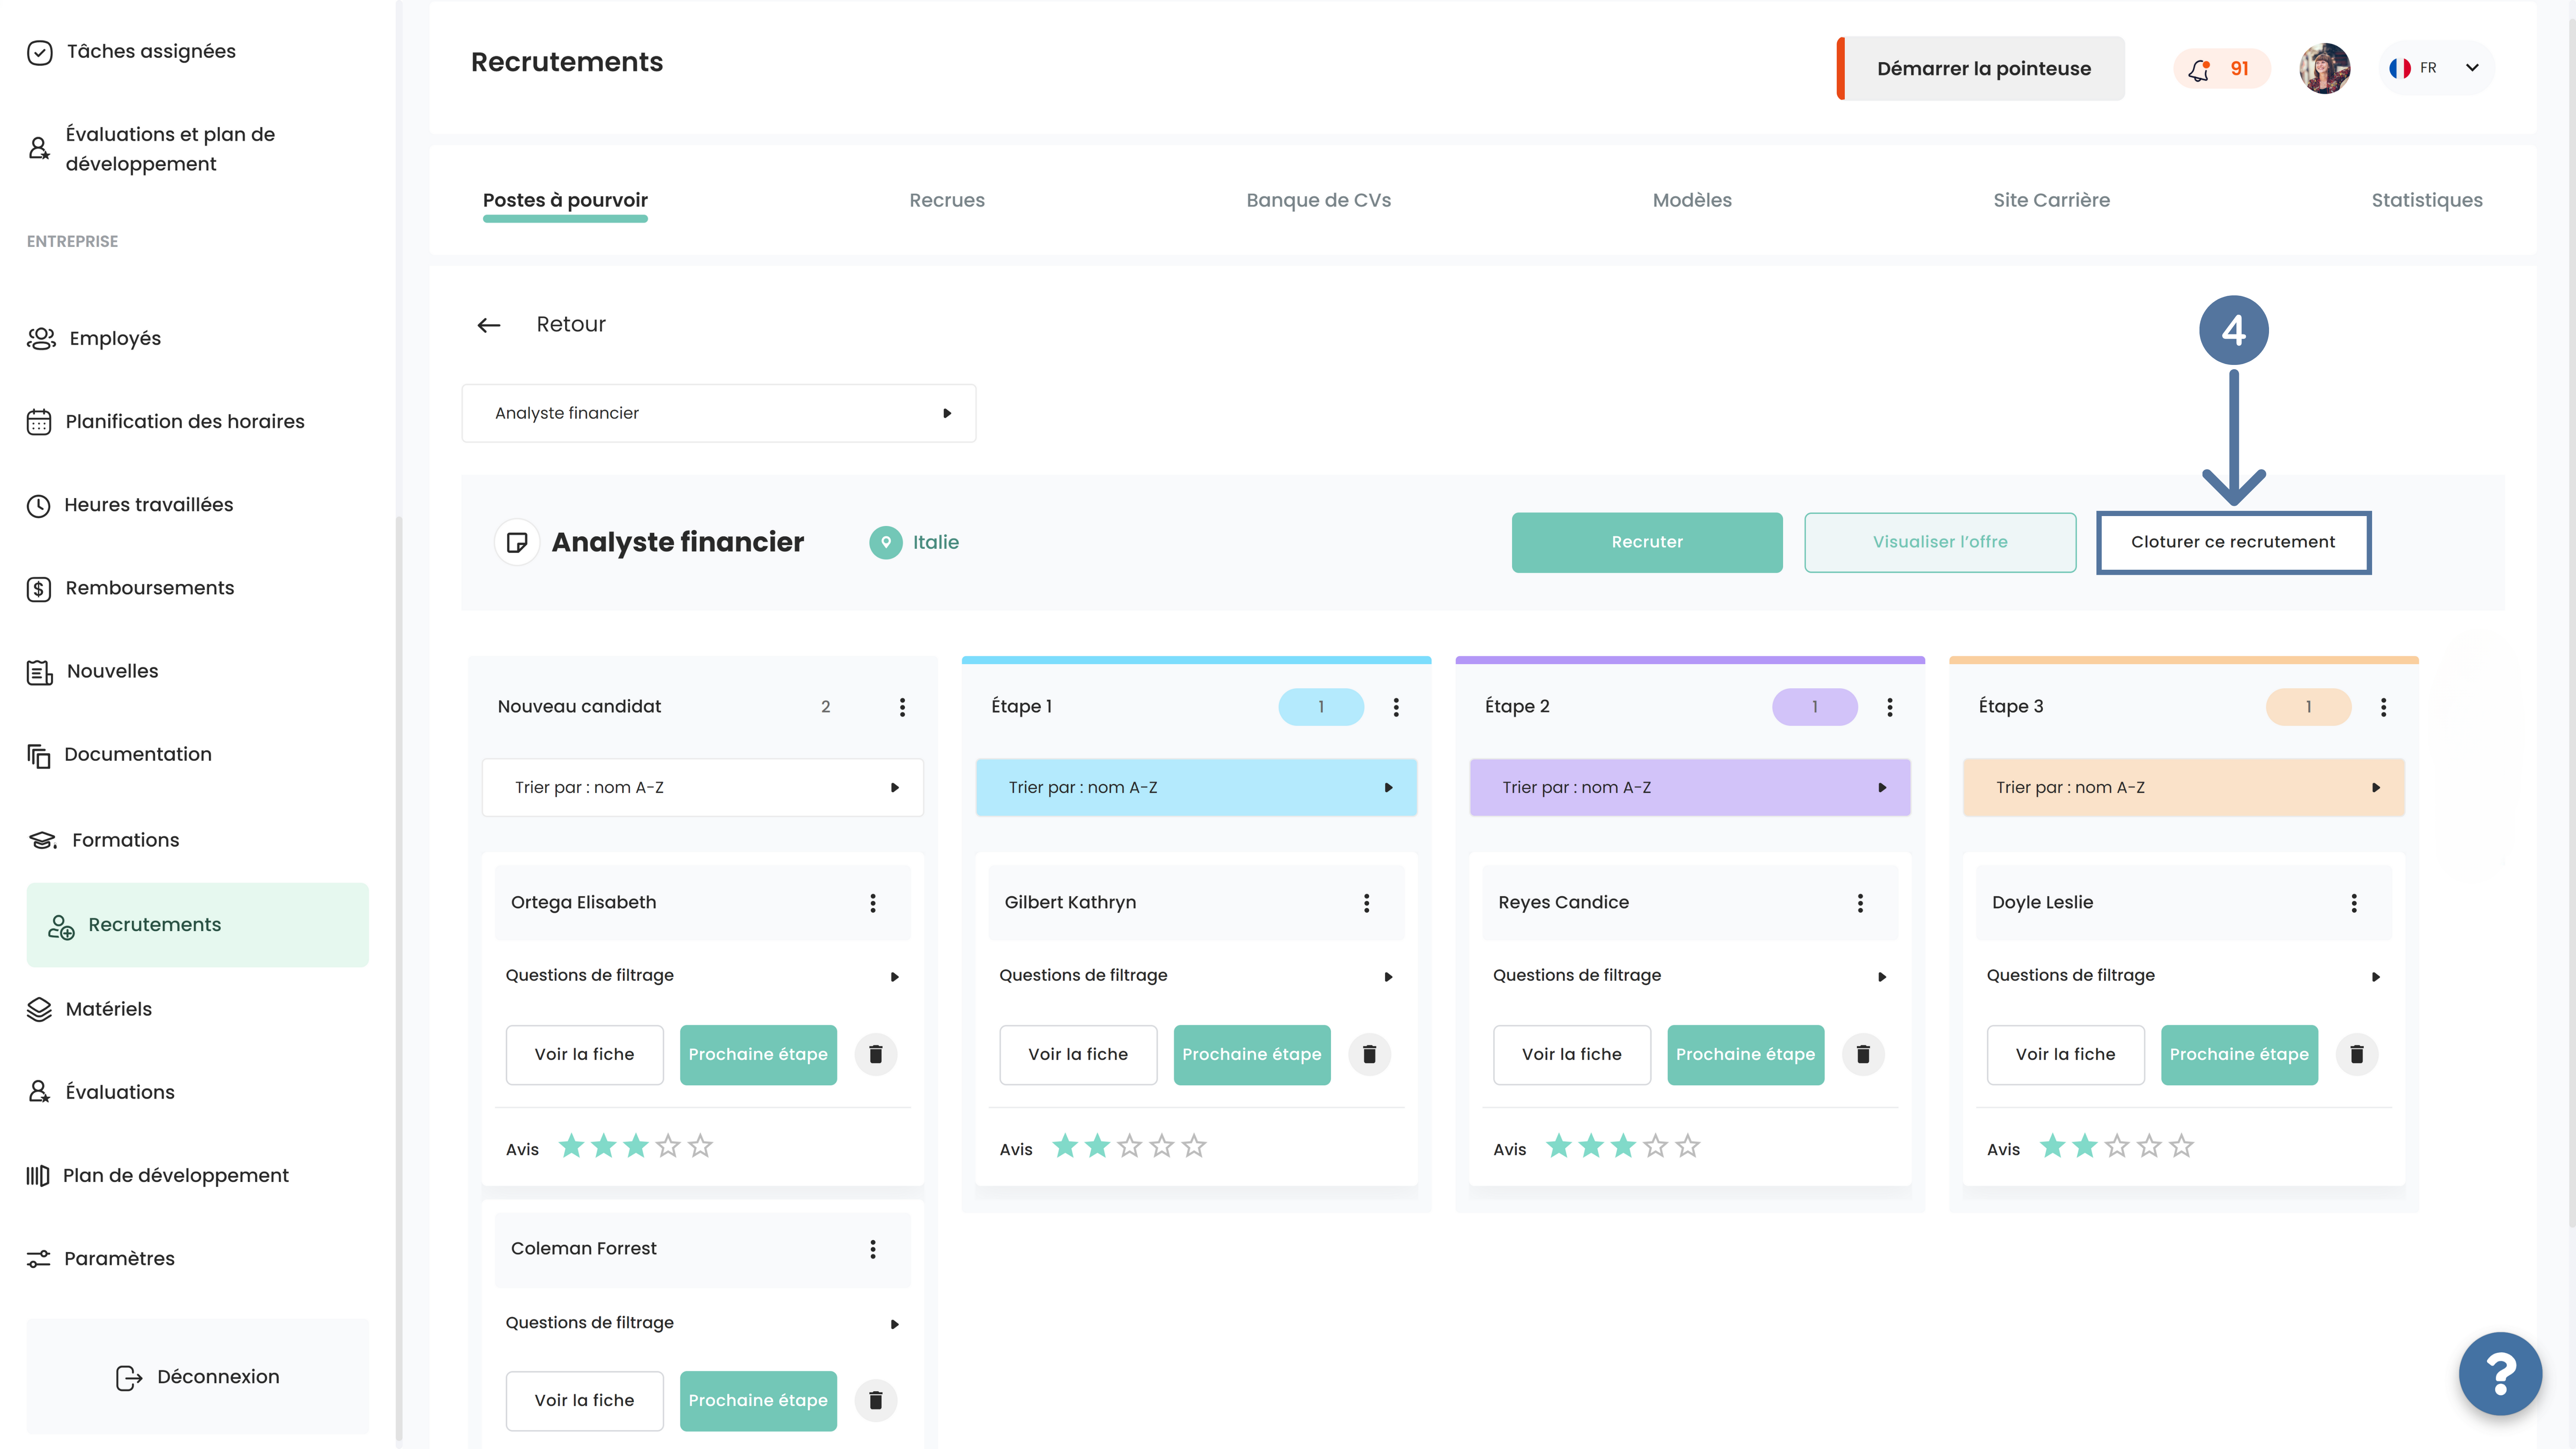Image resolution: width=2576 pixels, height=1449 pixels.
Task: Open Étape 1 sort by name dropdown
Action: (x=1196, y=788)
